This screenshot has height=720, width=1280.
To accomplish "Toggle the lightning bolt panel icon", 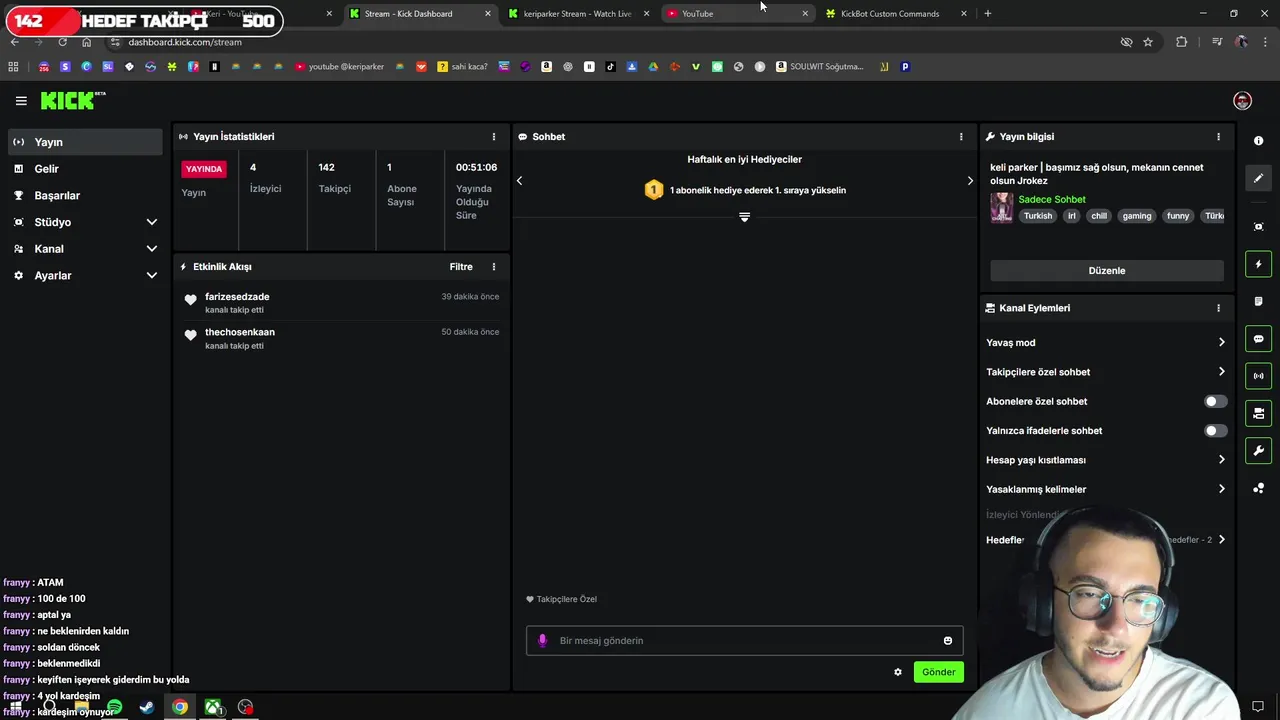I will point(1258,264).
